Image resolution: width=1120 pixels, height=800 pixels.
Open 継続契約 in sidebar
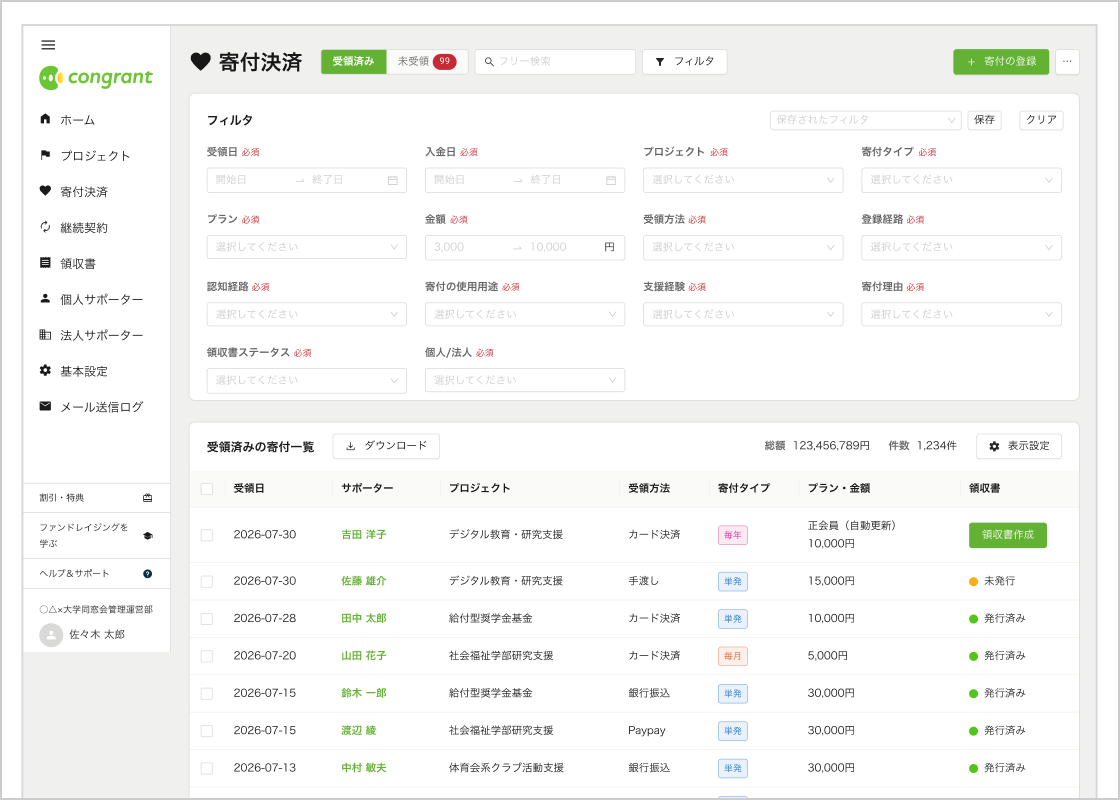tap(84, 227)
